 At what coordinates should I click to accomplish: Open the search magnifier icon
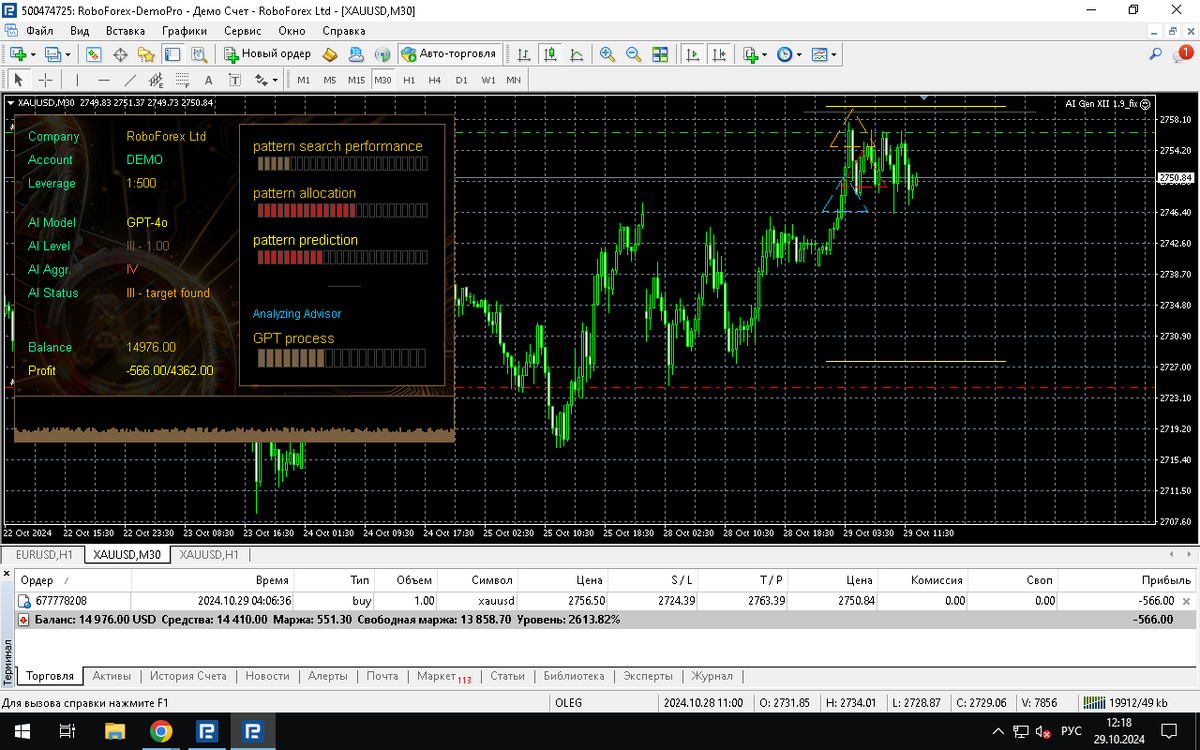coord(1156,54)
